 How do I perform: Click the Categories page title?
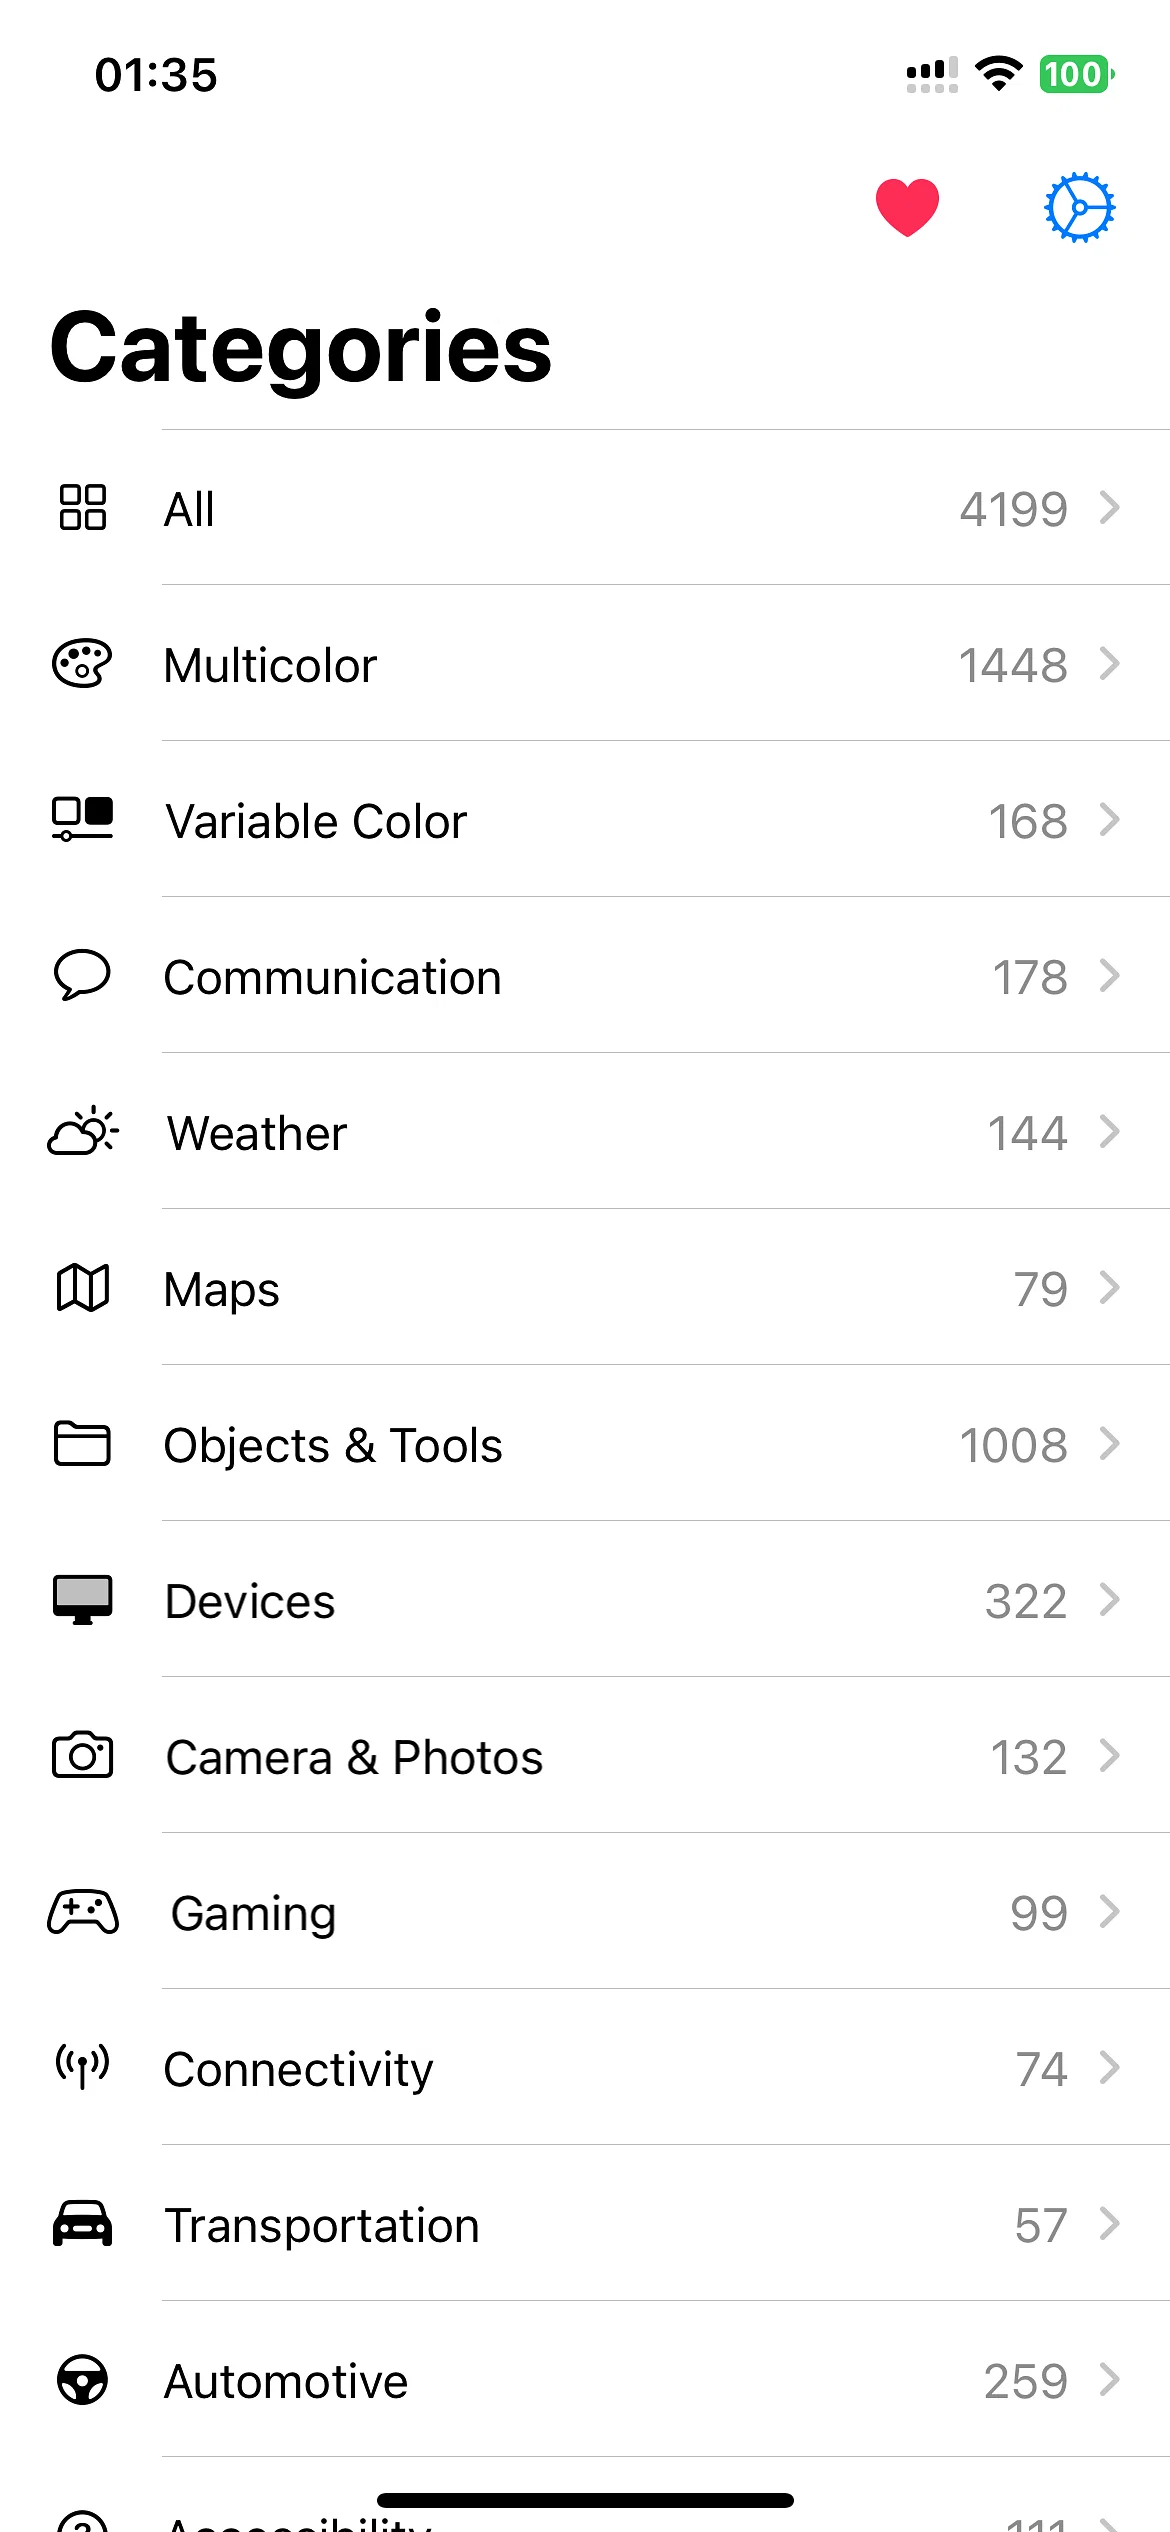pyautogui.click(x=301, y=348)
